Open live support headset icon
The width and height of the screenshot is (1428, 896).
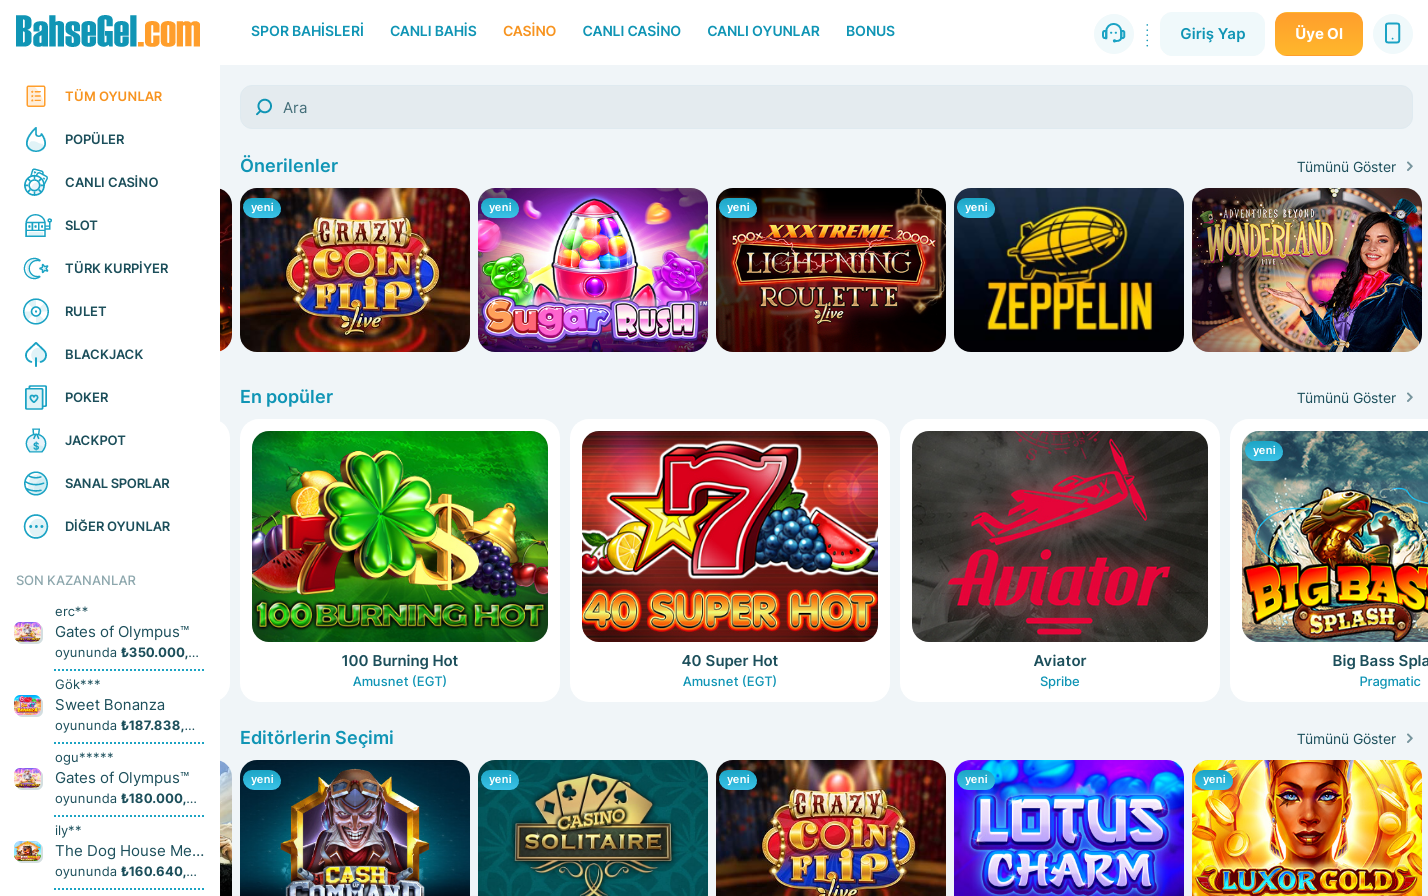pos(1113,34)
